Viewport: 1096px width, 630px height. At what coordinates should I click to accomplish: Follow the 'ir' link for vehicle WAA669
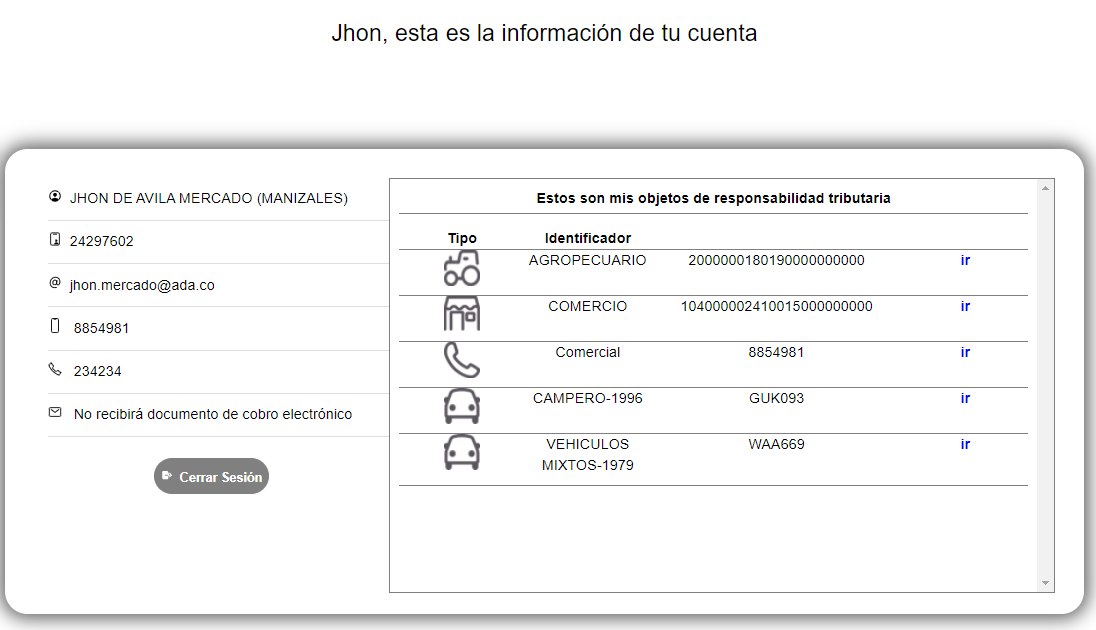965,444
